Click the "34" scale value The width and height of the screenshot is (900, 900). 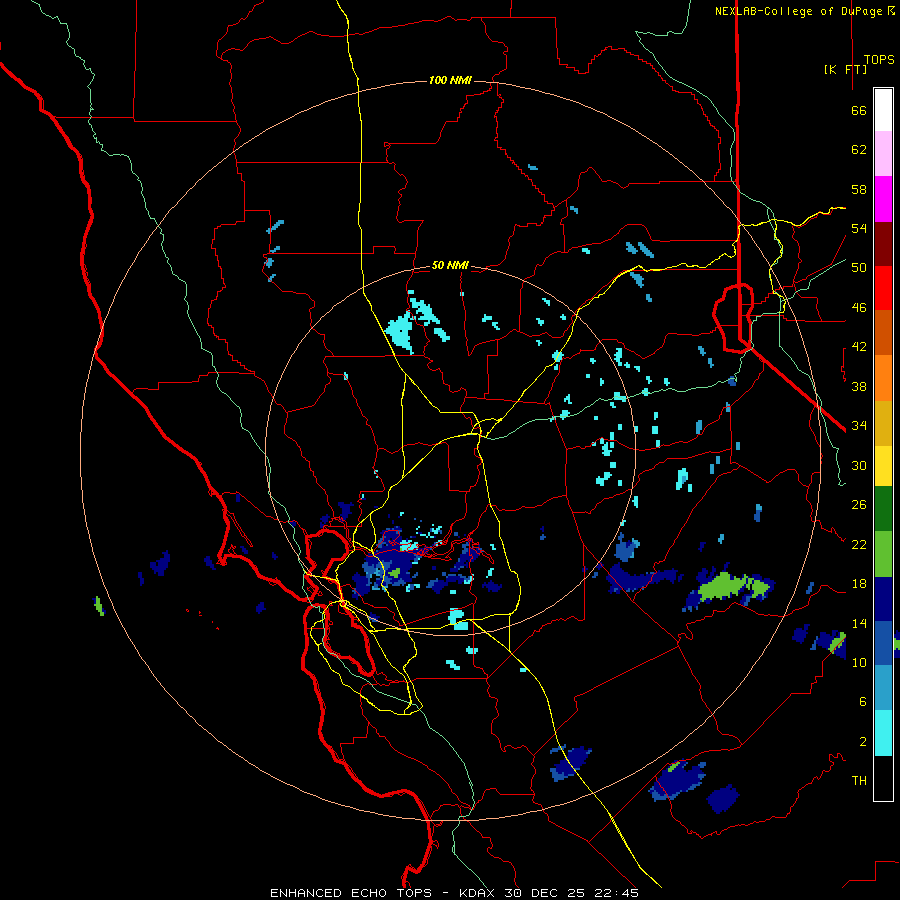click(x=859, y=425)
